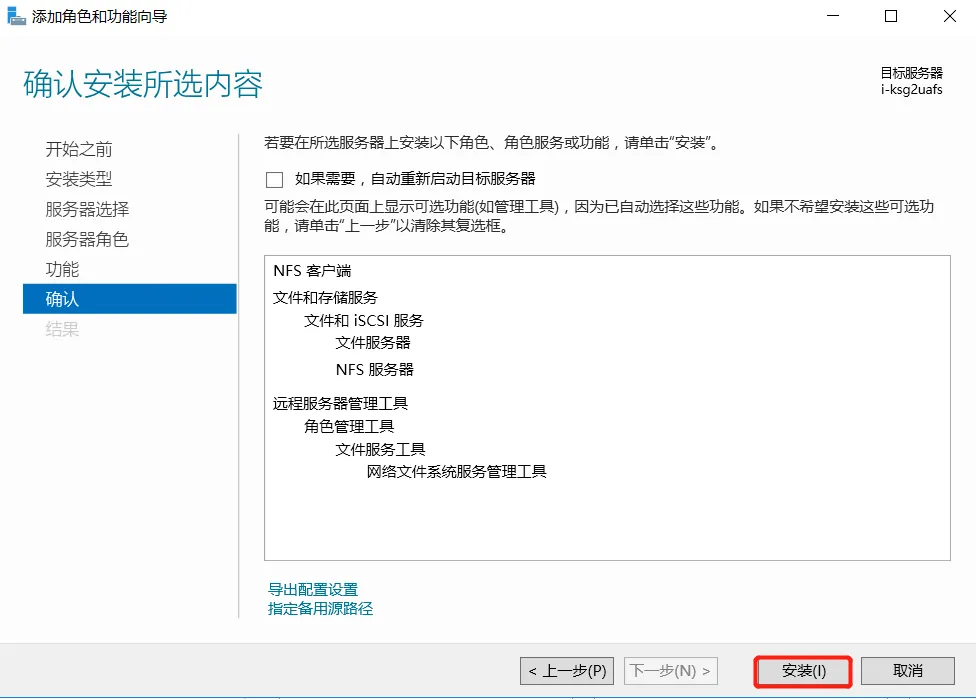
Task: Click the wizard app icon in title bar
Action: [17, 17]
